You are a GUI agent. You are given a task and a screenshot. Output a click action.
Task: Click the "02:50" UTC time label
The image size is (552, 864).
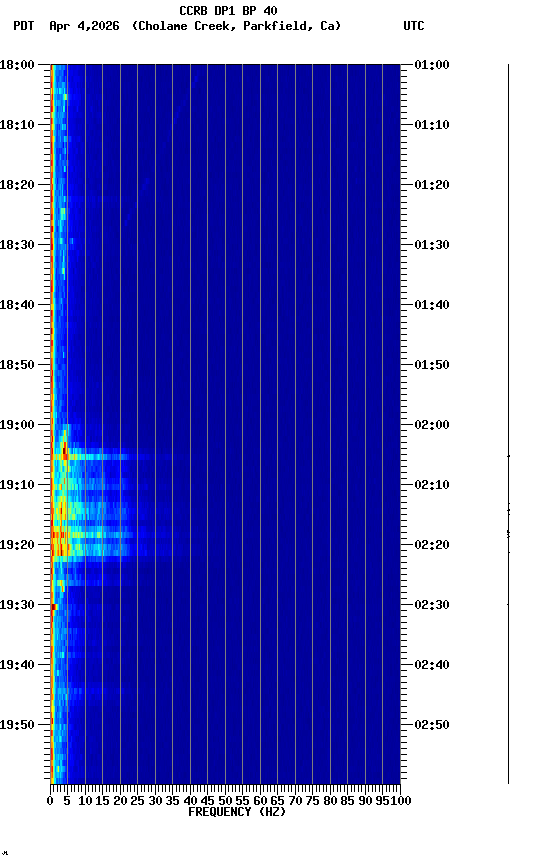(432, 726)
